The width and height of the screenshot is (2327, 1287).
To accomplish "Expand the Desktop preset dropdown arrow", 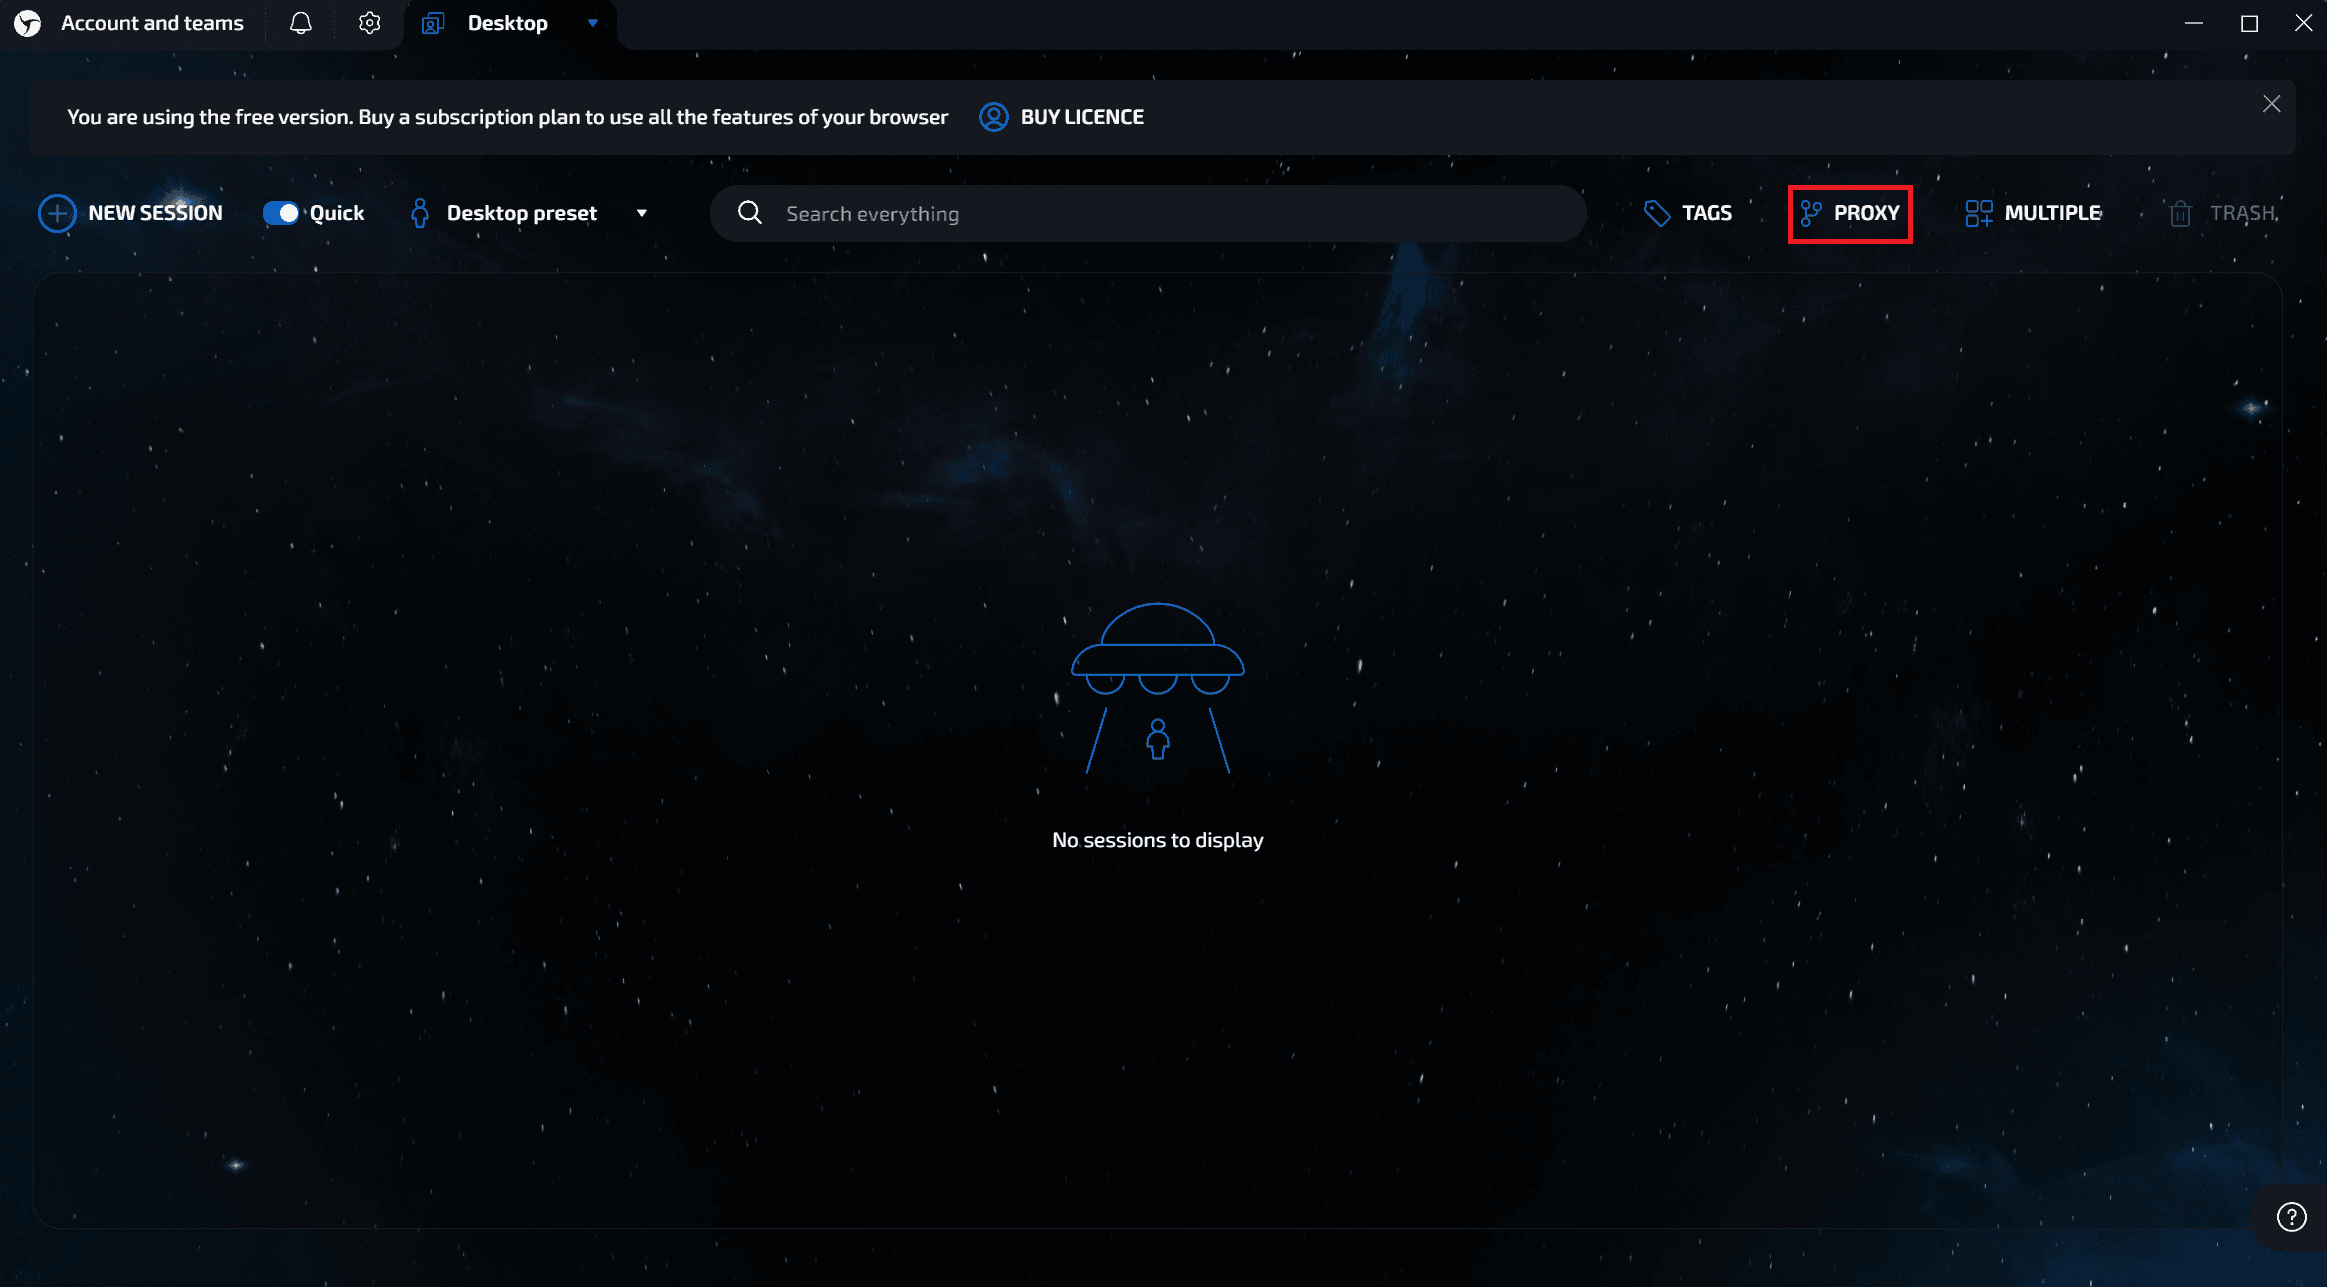I will [642, 213].
